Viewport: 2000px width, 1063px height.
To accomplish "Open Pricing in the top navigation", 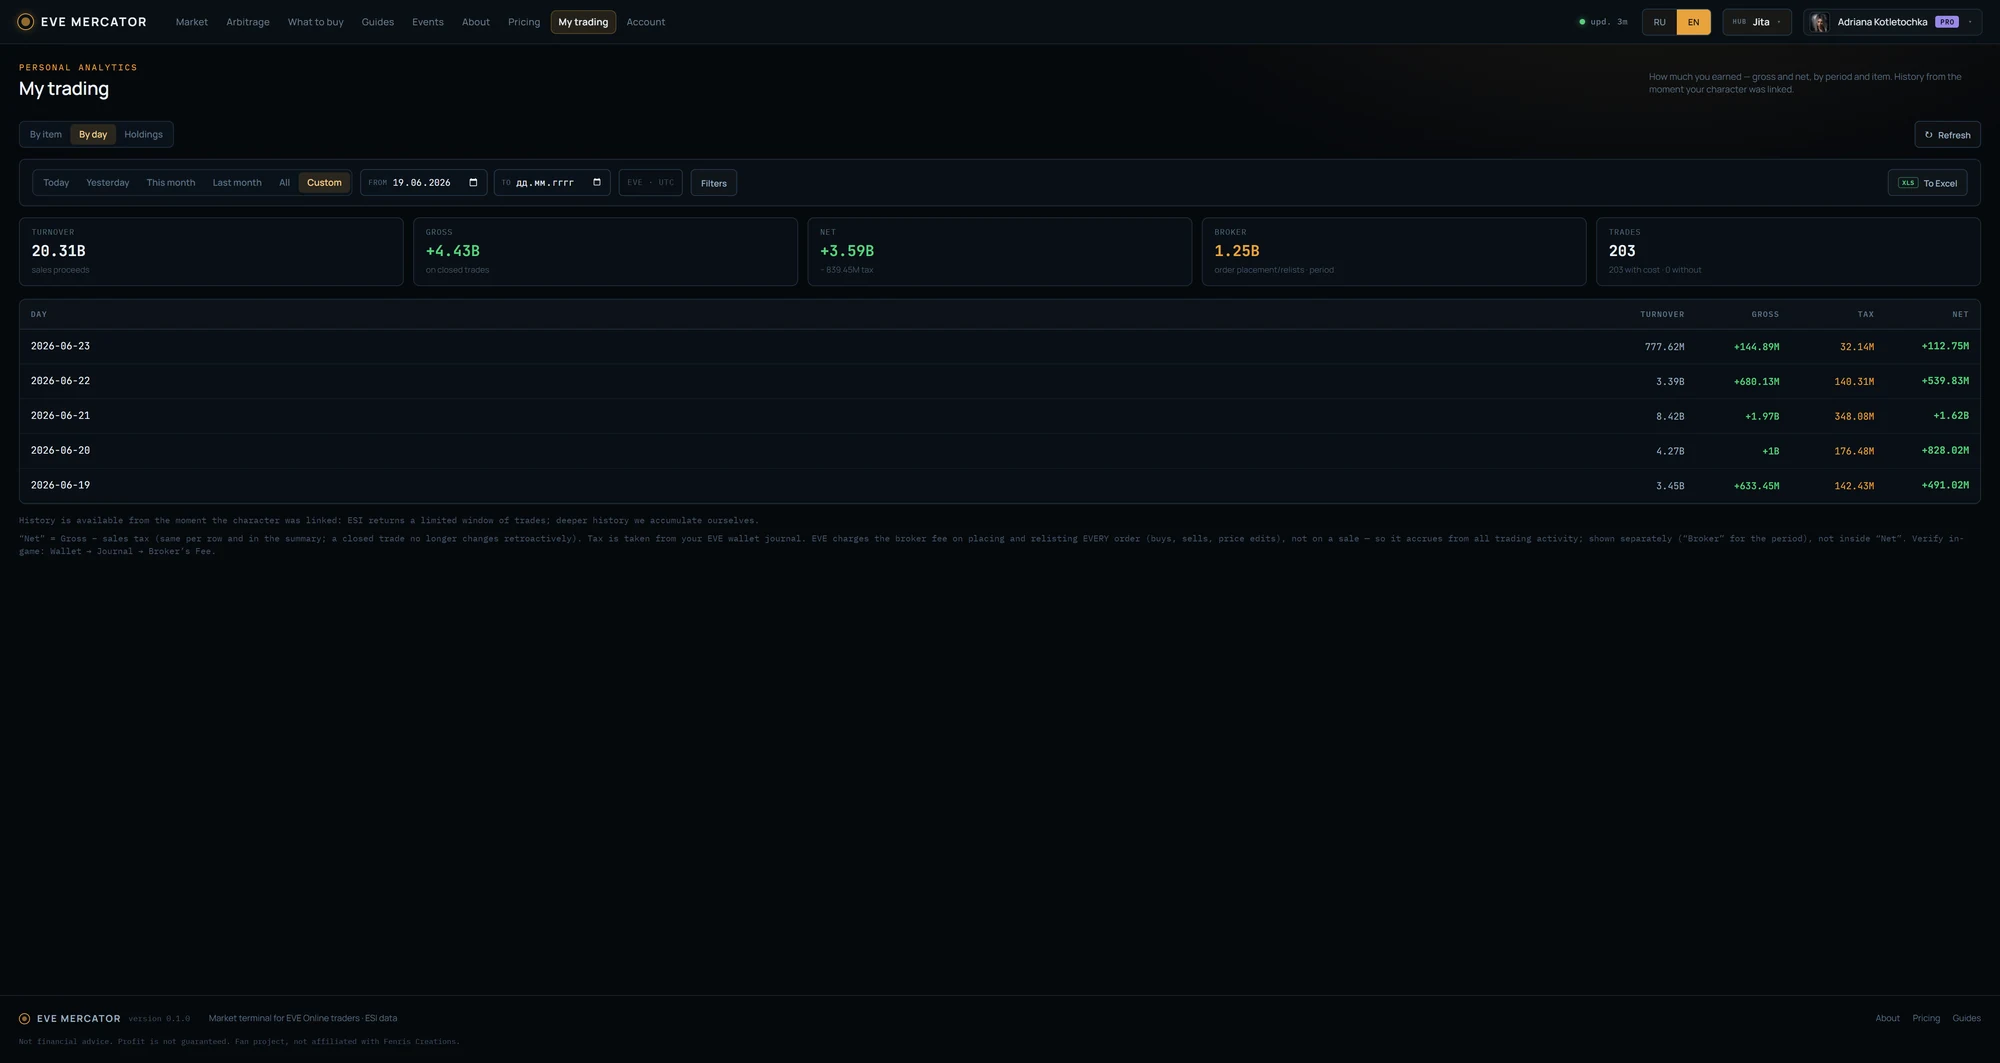I will point(524,22).
